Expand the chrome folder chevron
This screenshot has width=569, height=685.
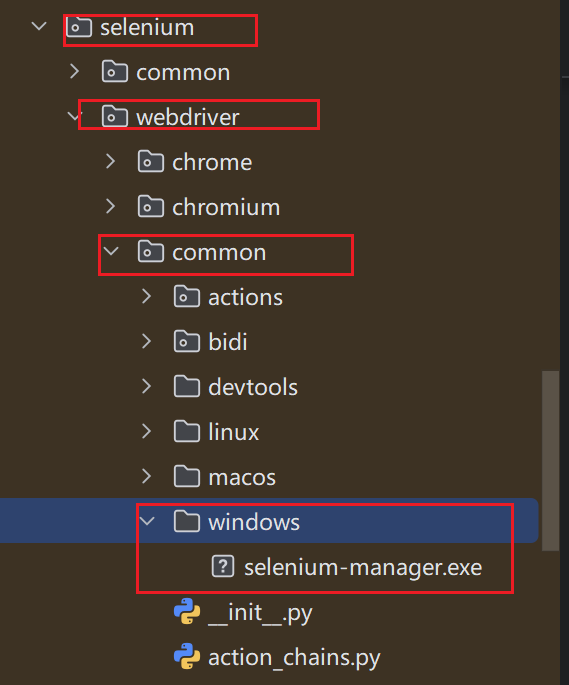pos(111,161)
